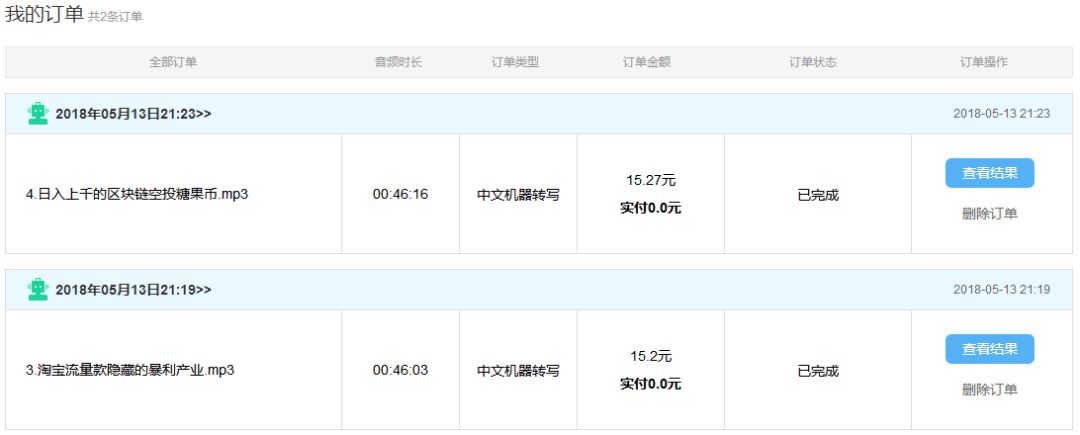Screen dimensions: 1080x435
Task: View results for 淘宝流量款 order
Action: 989,349
